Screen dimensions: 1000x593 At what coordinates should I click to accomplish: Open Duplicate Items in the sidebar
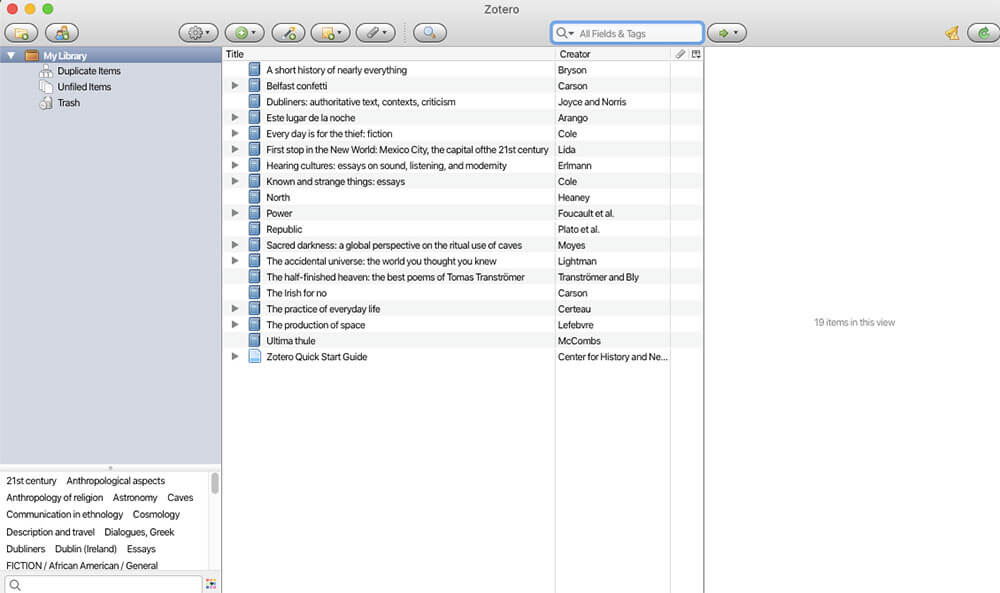89,71
